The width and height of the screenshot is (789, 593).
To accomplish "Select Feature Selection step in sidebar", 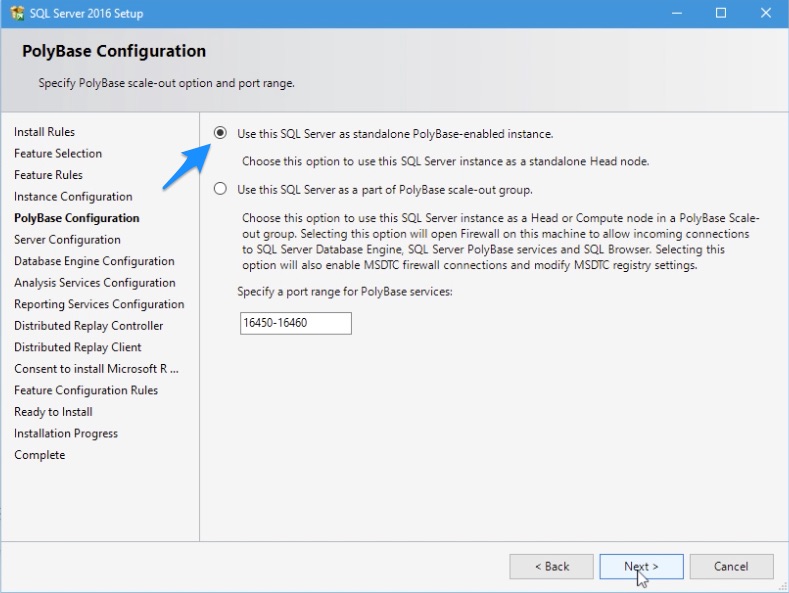I will coord(58,154).
